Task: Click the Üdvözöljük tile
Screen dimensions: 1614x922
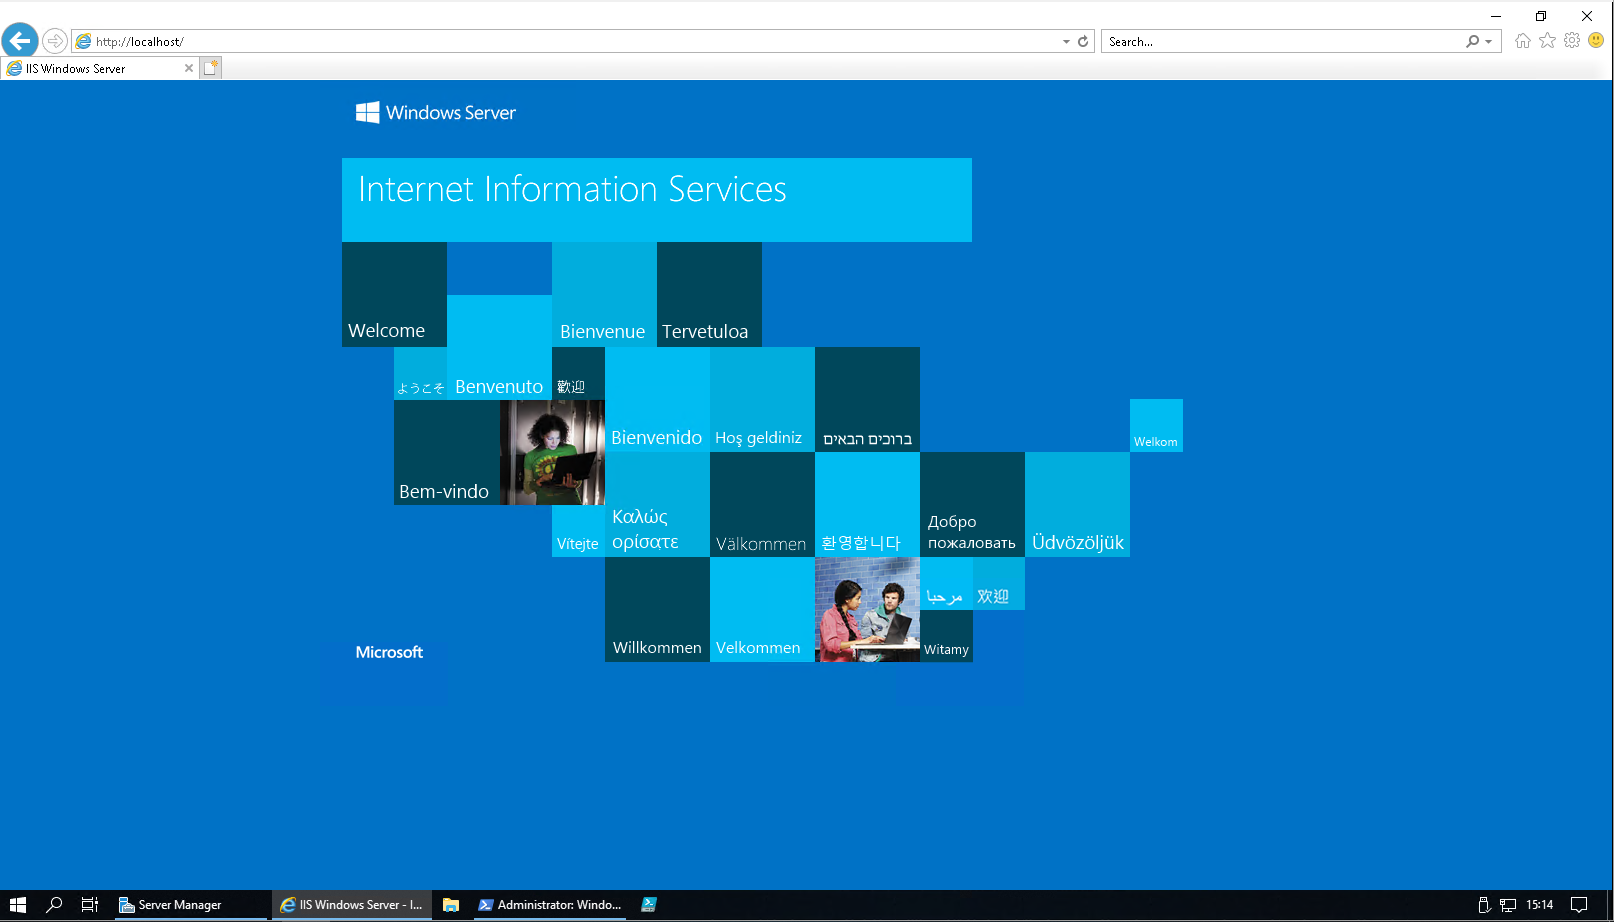Action: point(1077,504)
